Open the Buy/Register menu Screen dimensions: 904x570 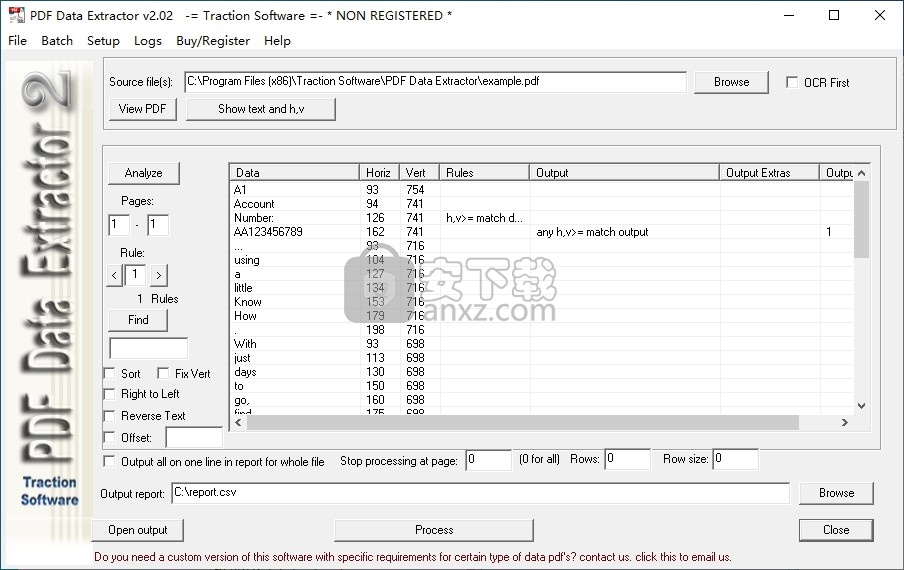[x=213, y=41]
